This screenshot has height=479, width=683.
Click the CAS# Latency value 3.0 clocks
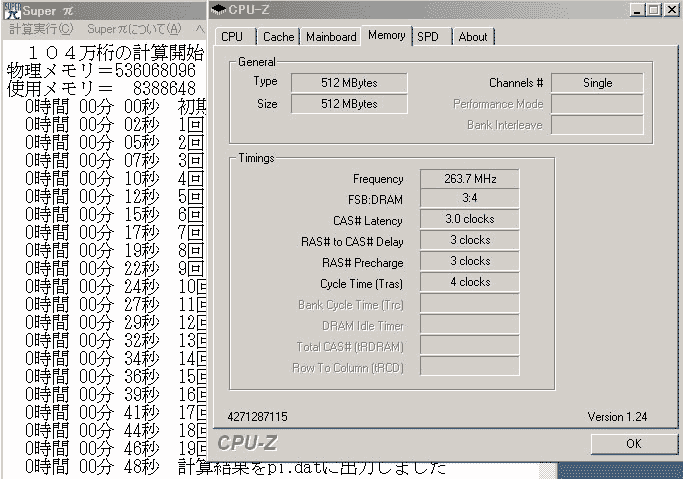point(470,219)
